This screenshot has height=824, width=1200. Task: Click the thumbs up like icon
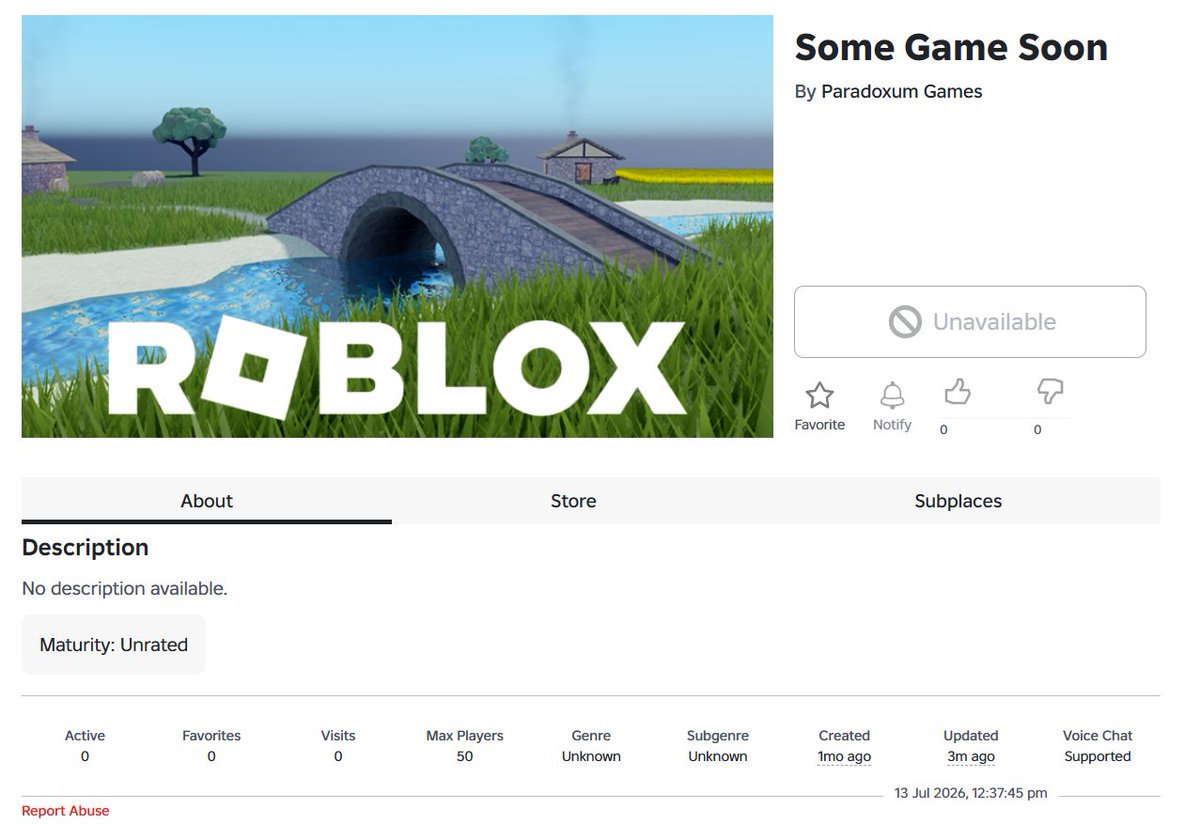[957, 392]
